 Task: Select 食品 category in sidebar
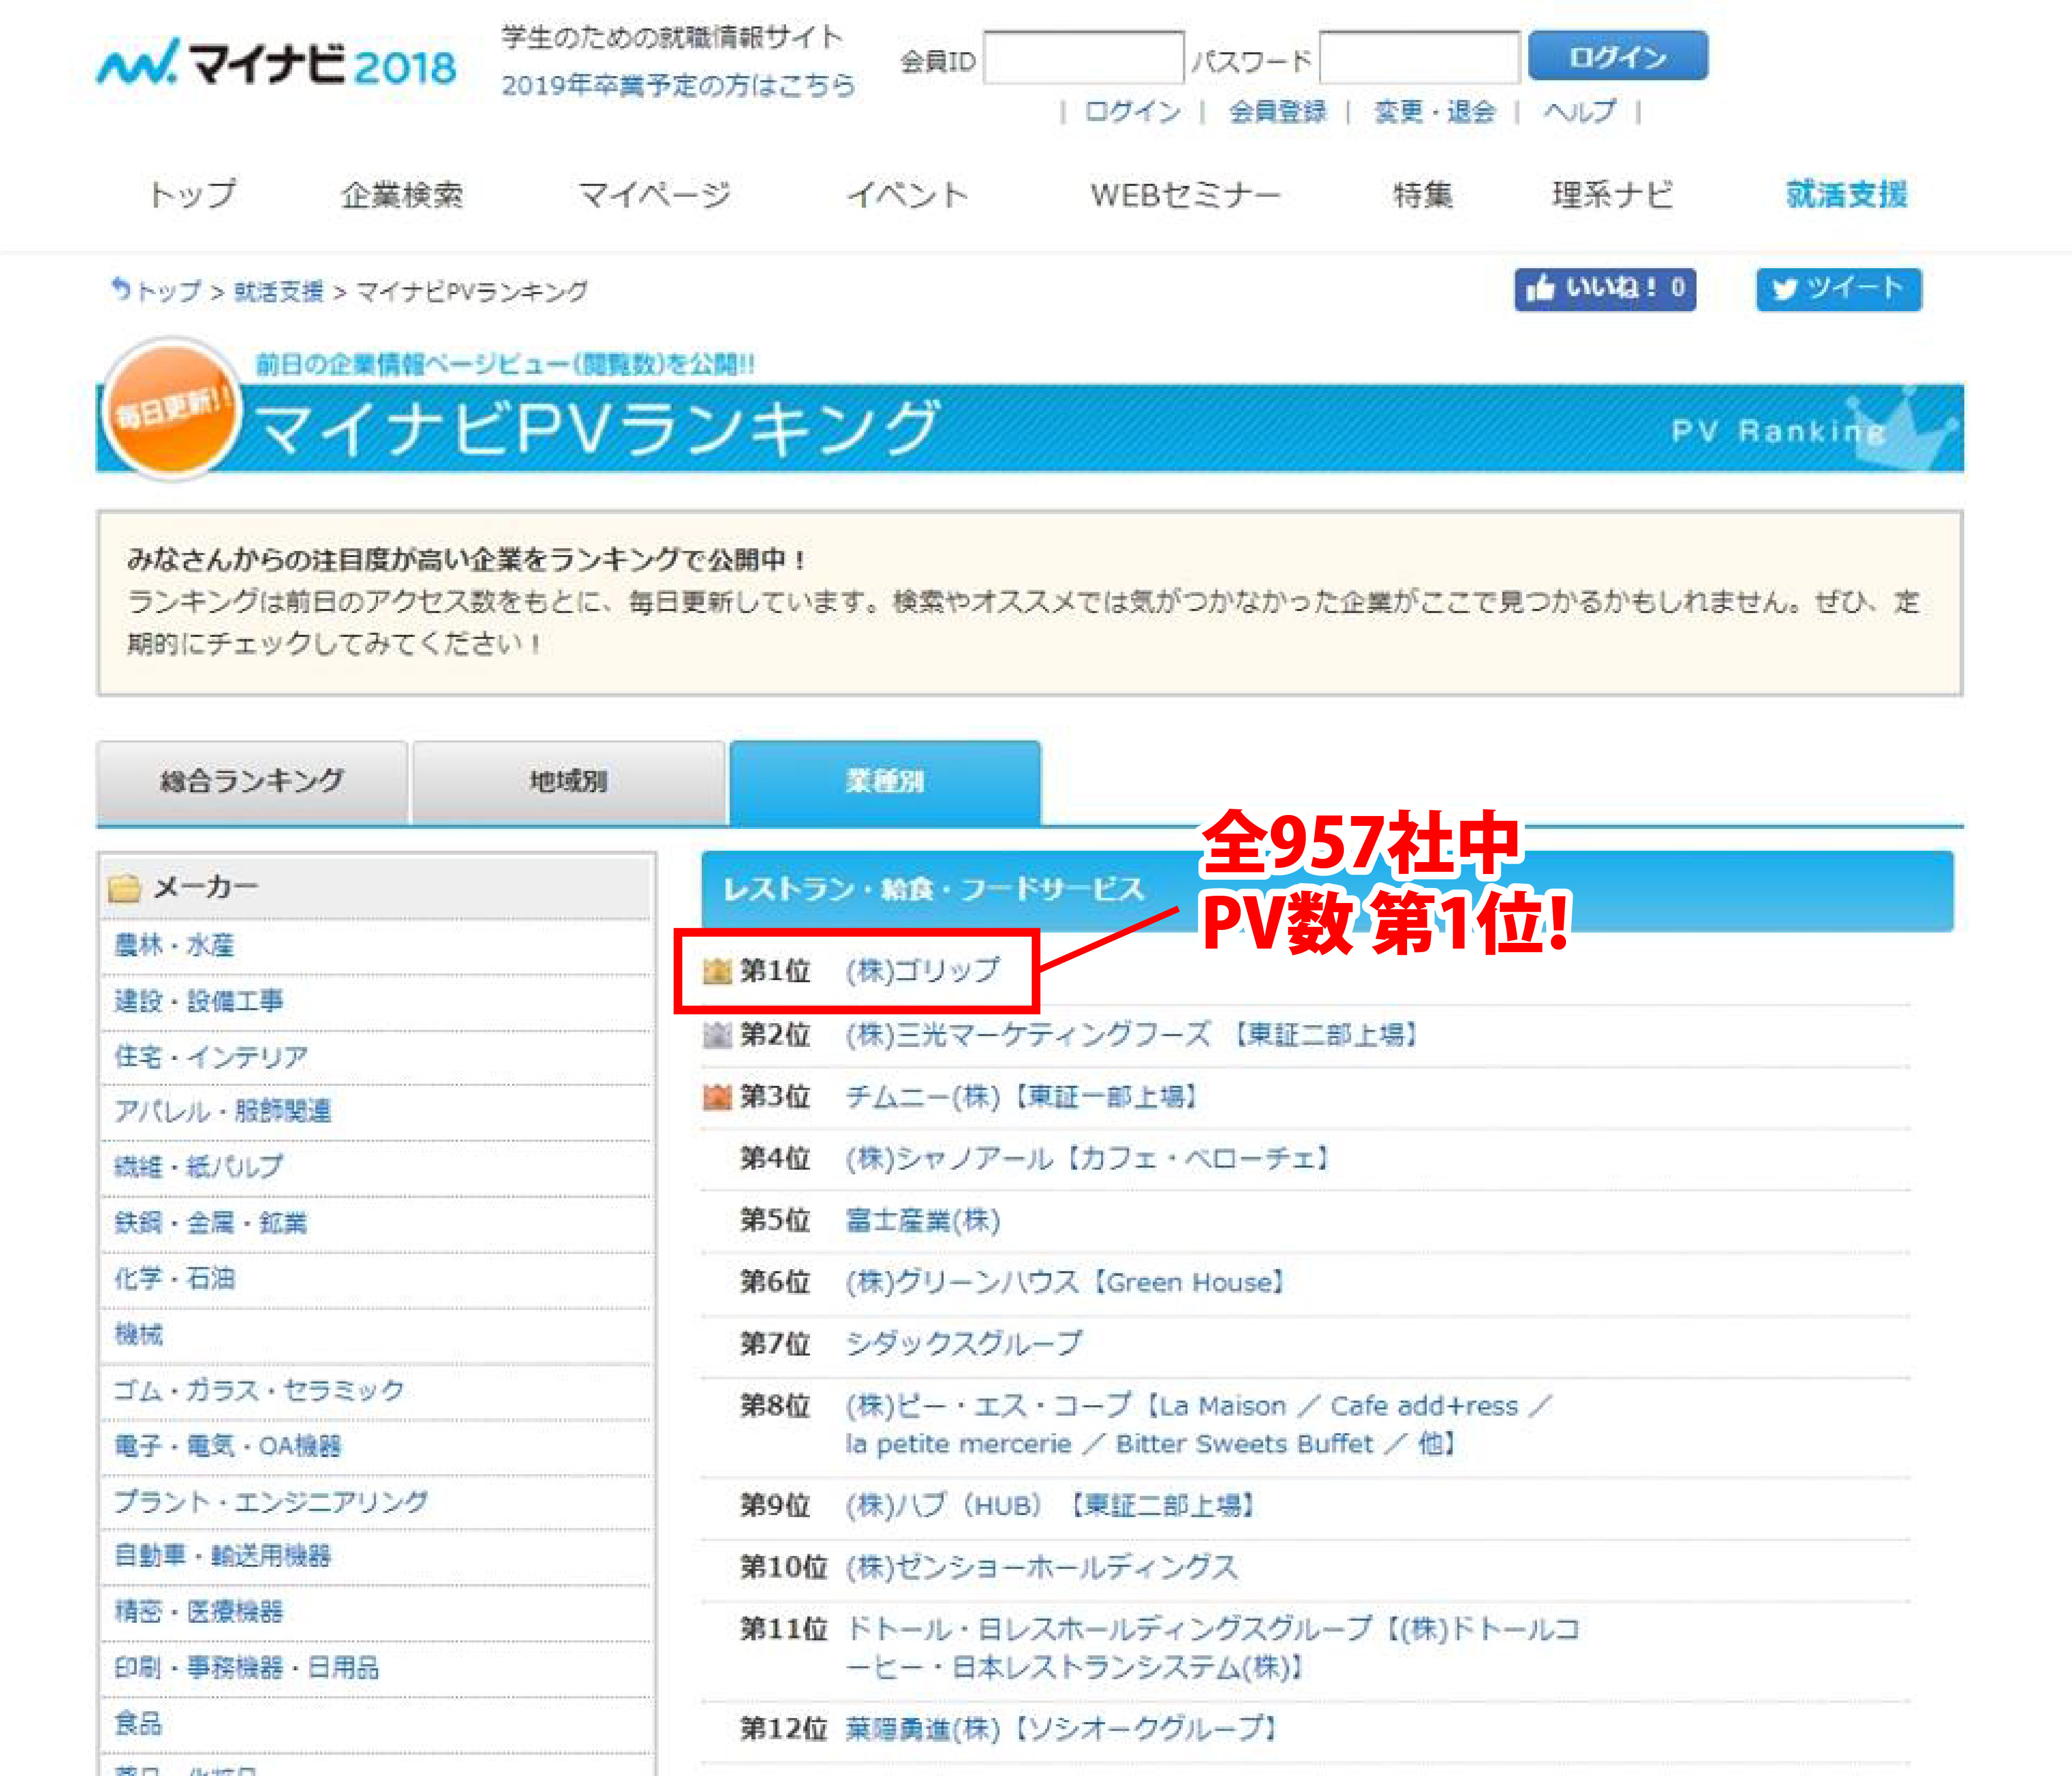[138, 1723]
